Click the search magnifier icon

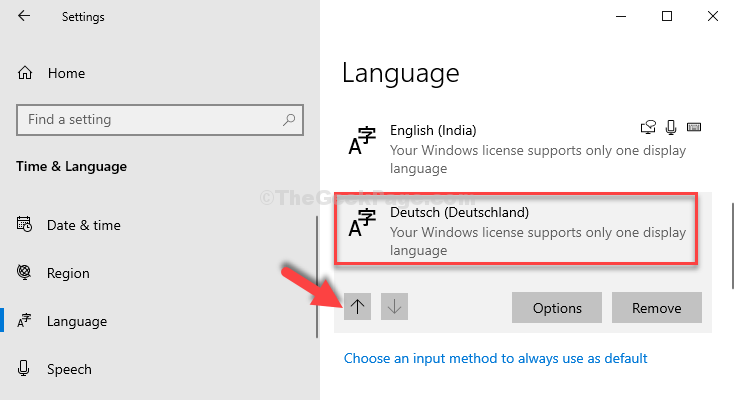coord(289,120)
